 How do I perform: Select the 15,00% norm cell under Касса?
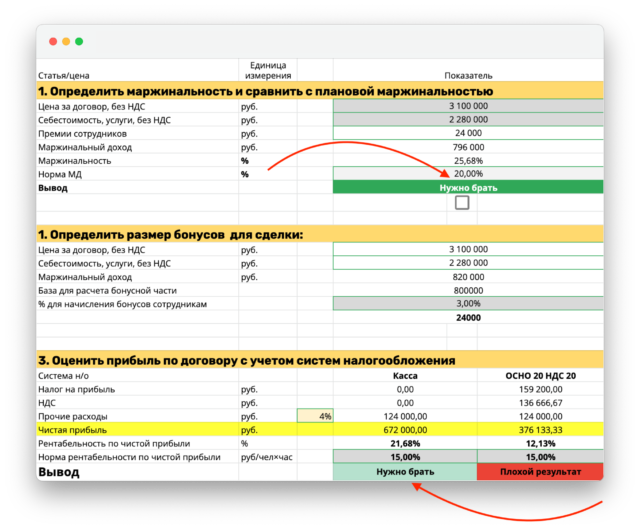pos(405,457)
